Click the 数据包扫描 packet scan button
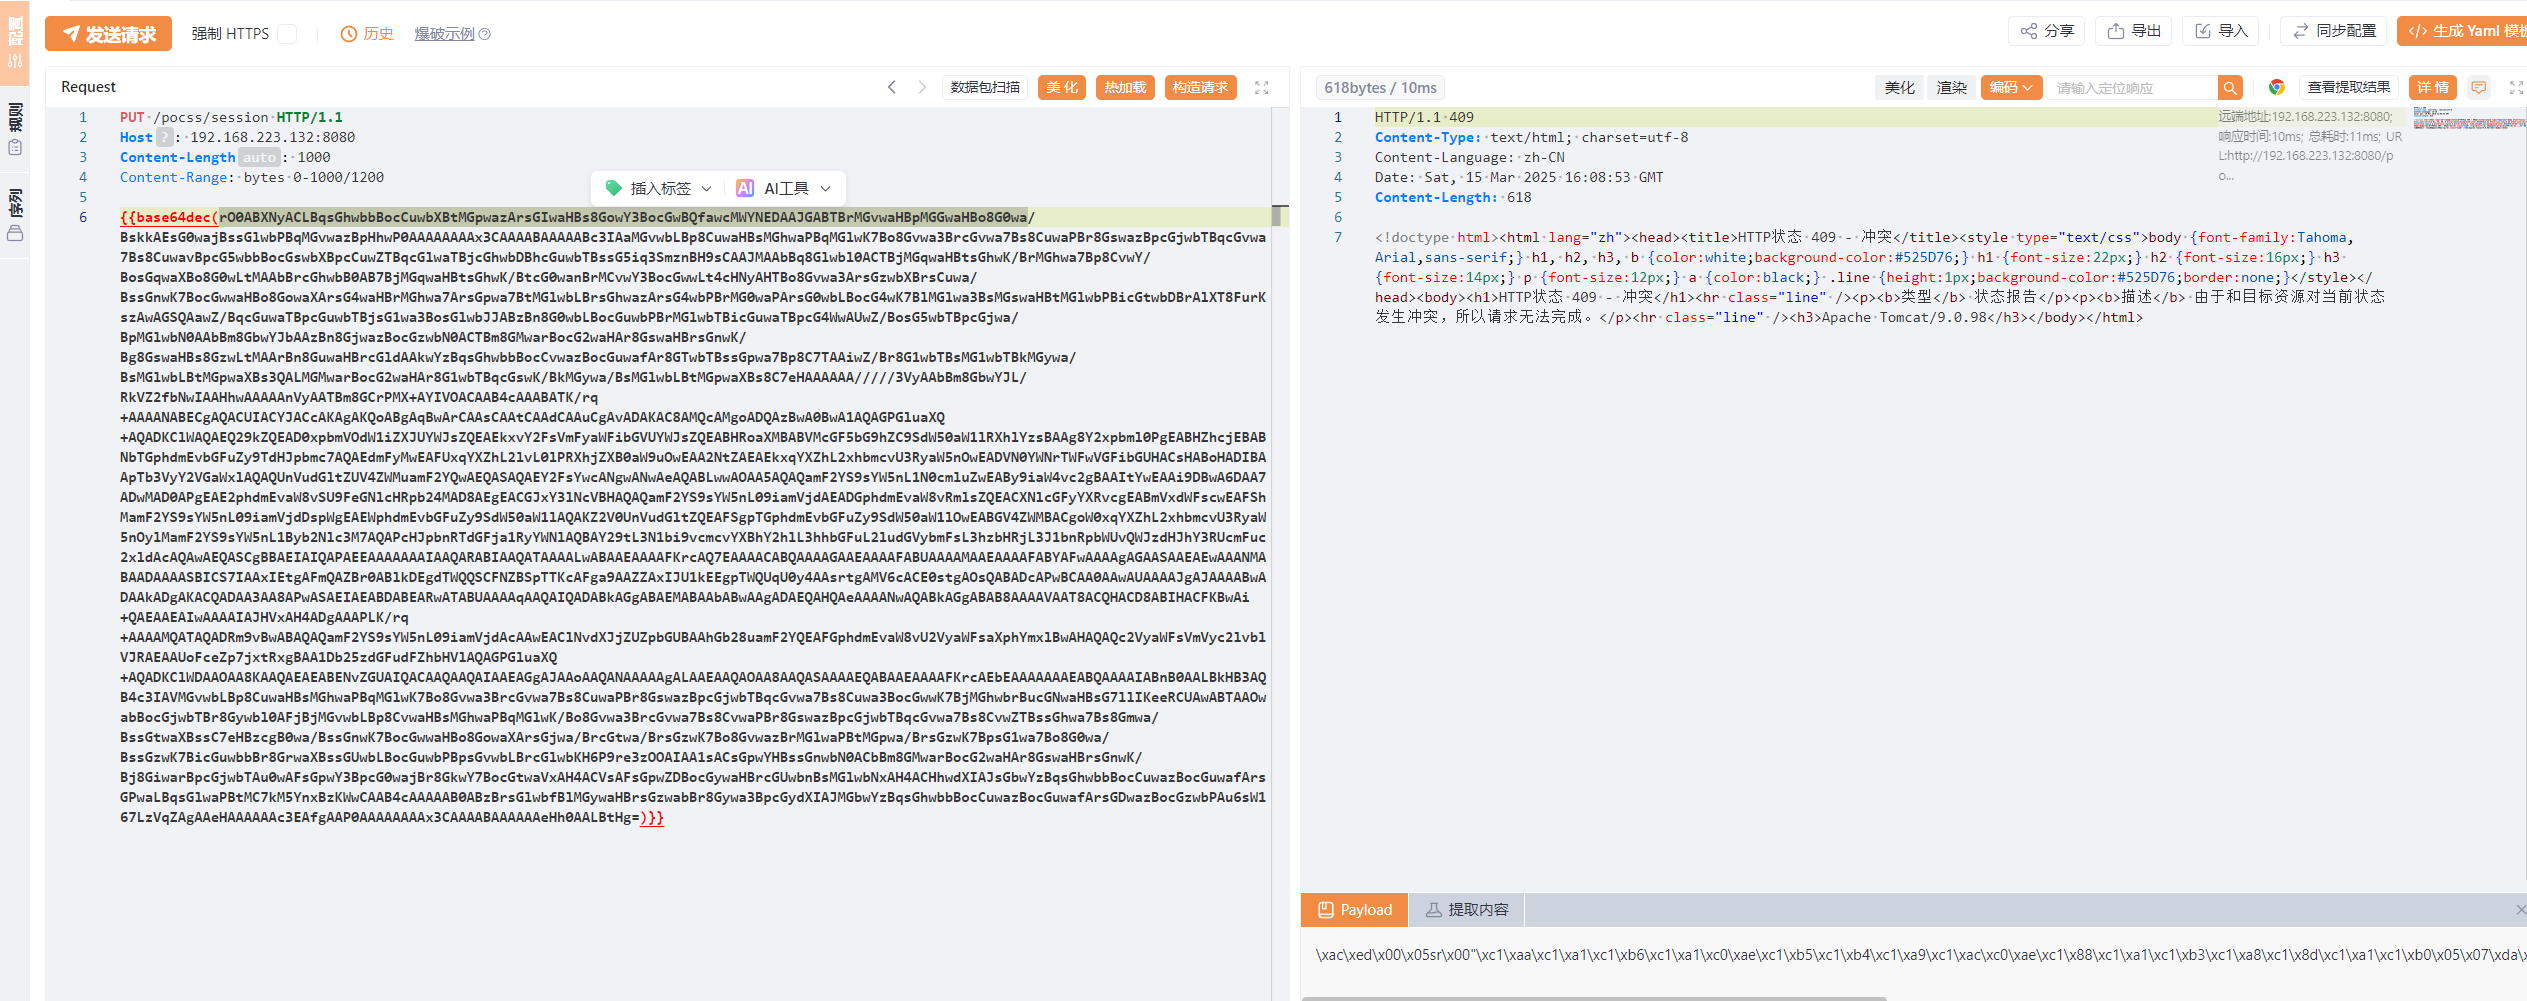This screenshot has height=1001, width=2527. pyautogui.click(x=985, y=88)
